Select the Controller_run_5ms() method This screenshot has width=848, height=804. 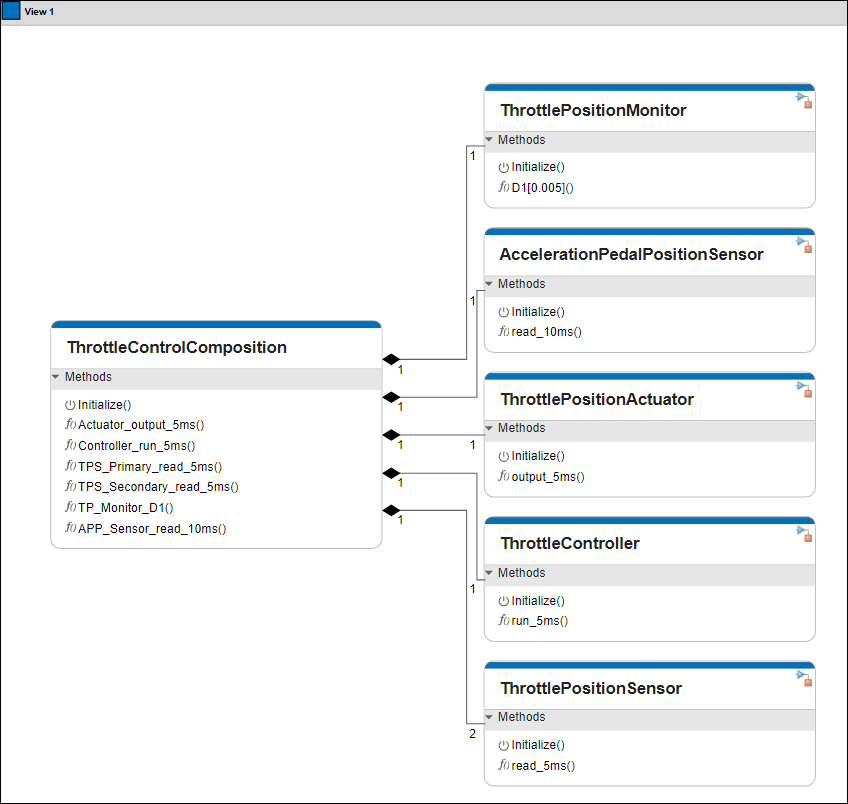tap(136, 446)
